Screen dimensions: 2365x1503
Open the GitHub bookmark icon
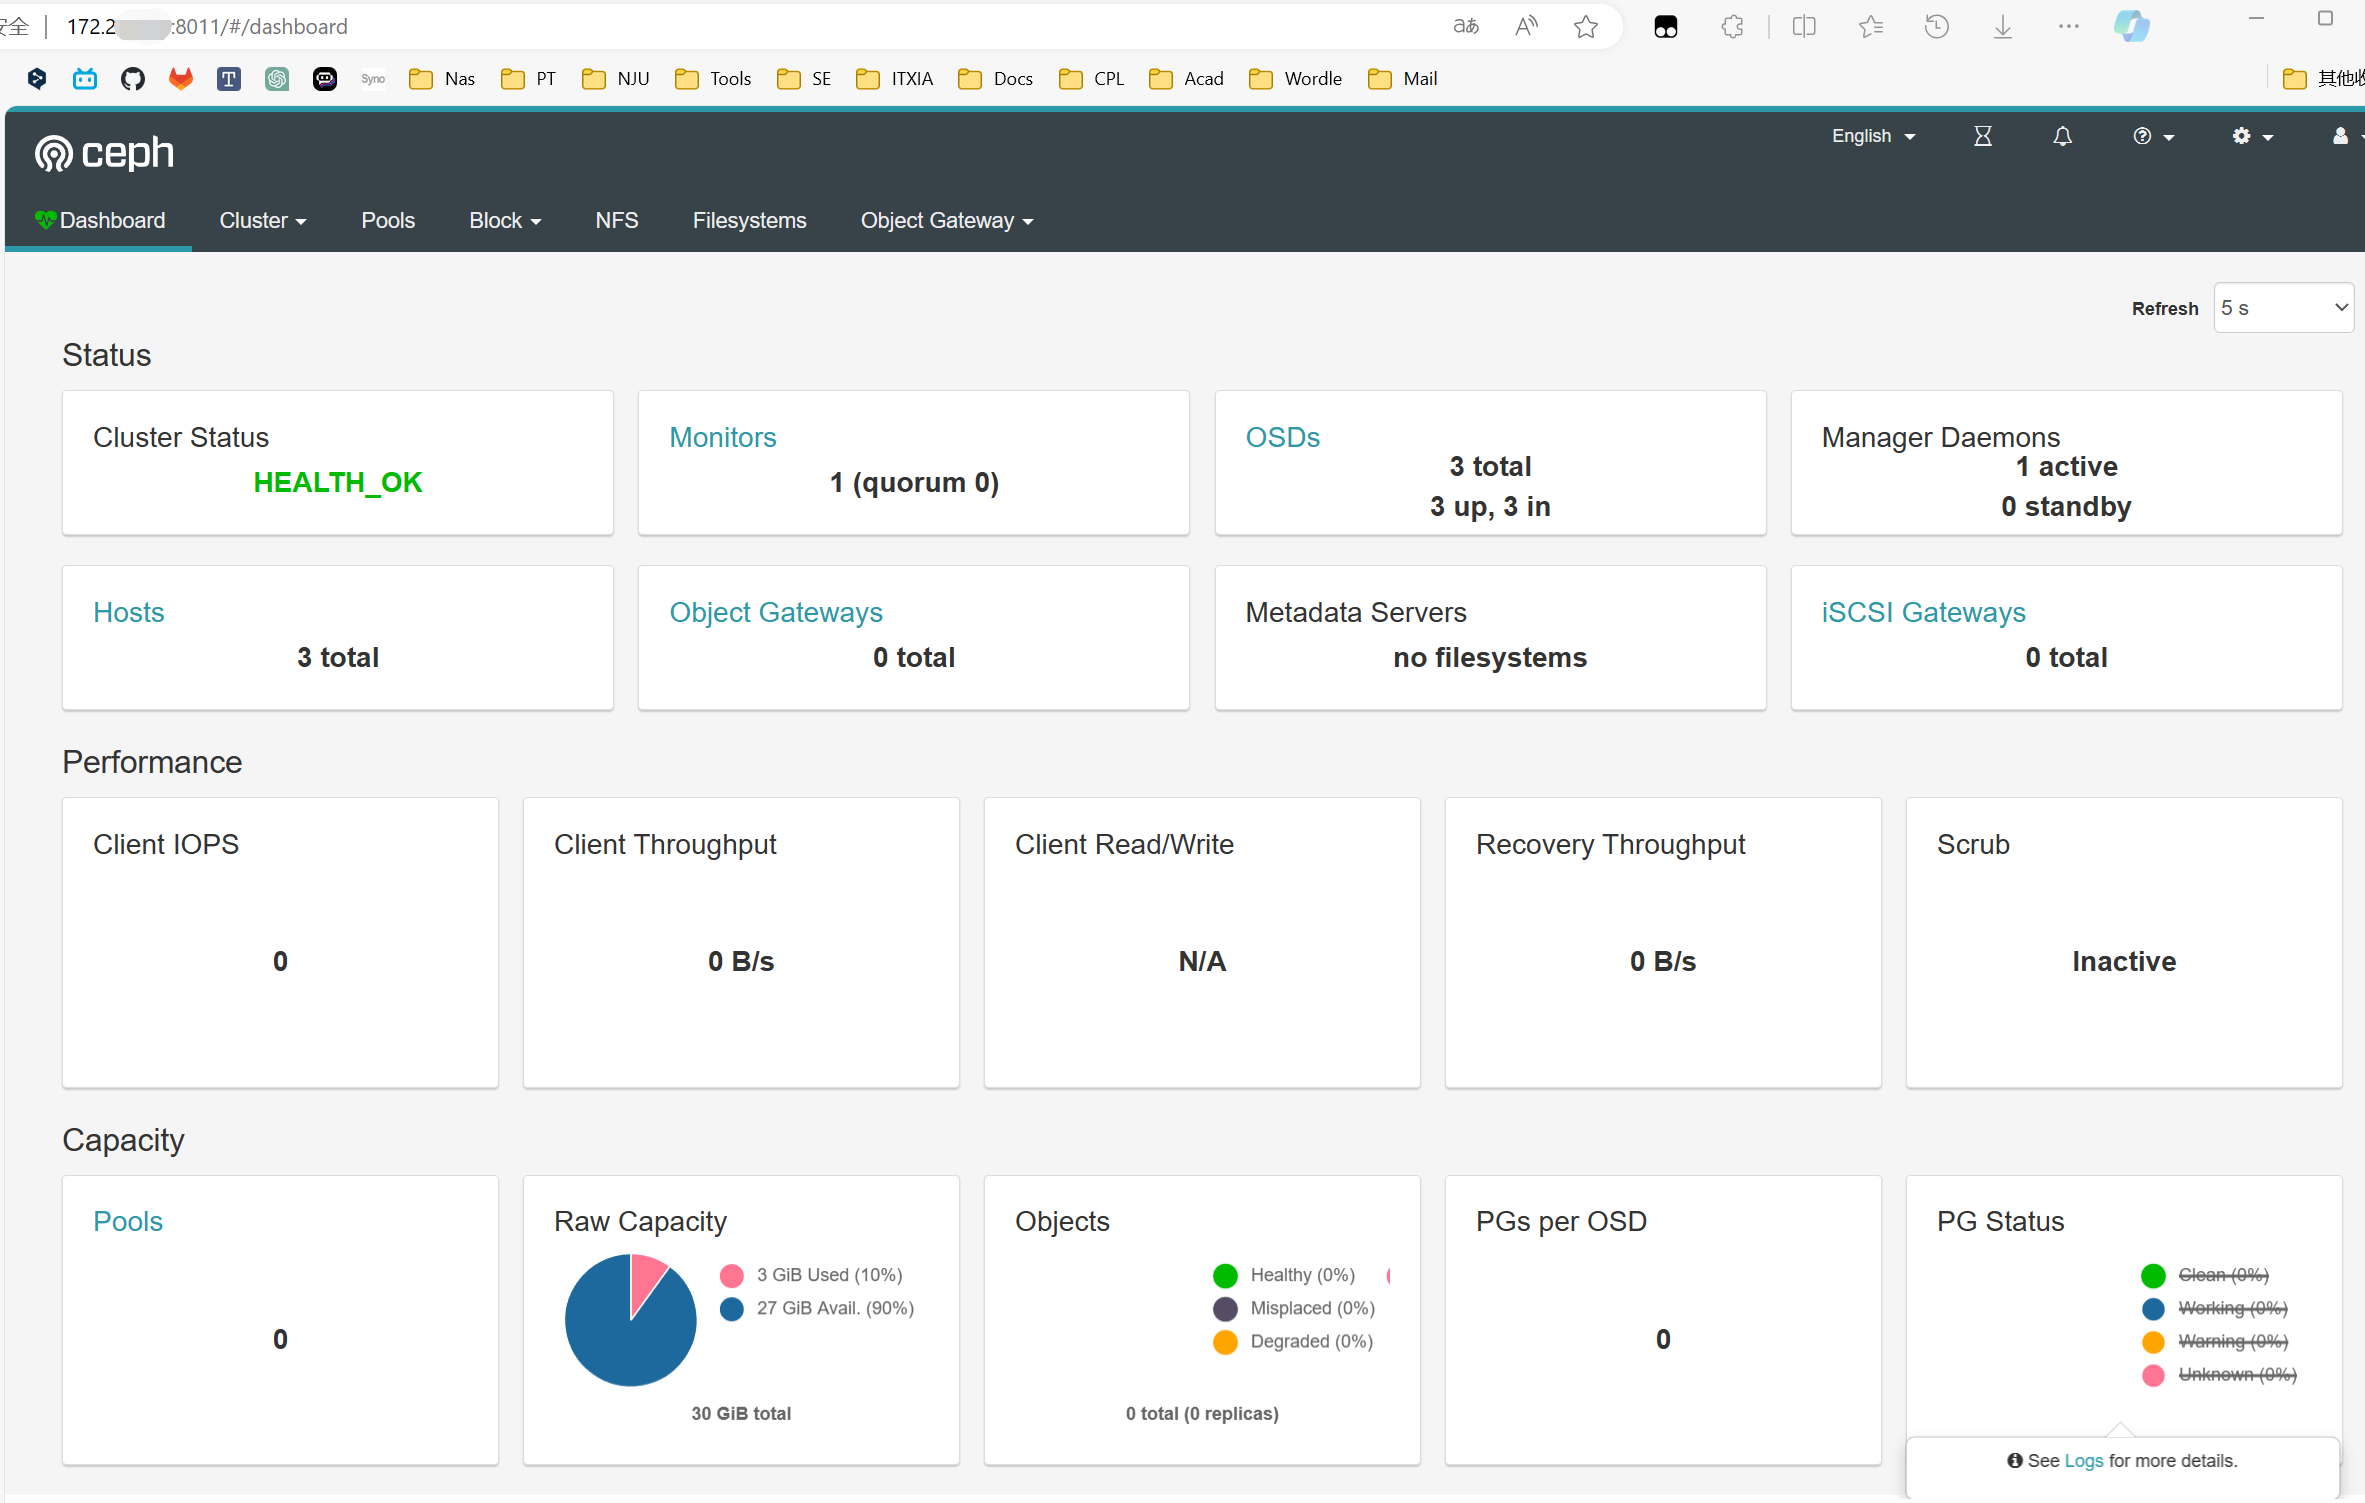coord(132,78)
